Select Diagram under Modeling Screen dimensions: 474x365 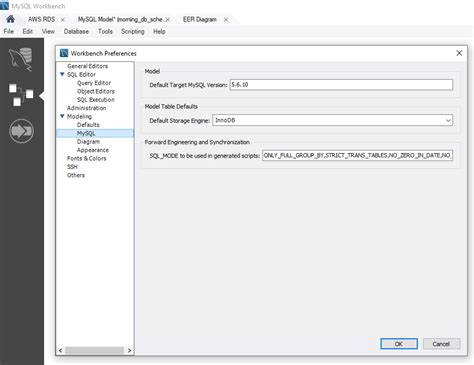pos(88,142)
